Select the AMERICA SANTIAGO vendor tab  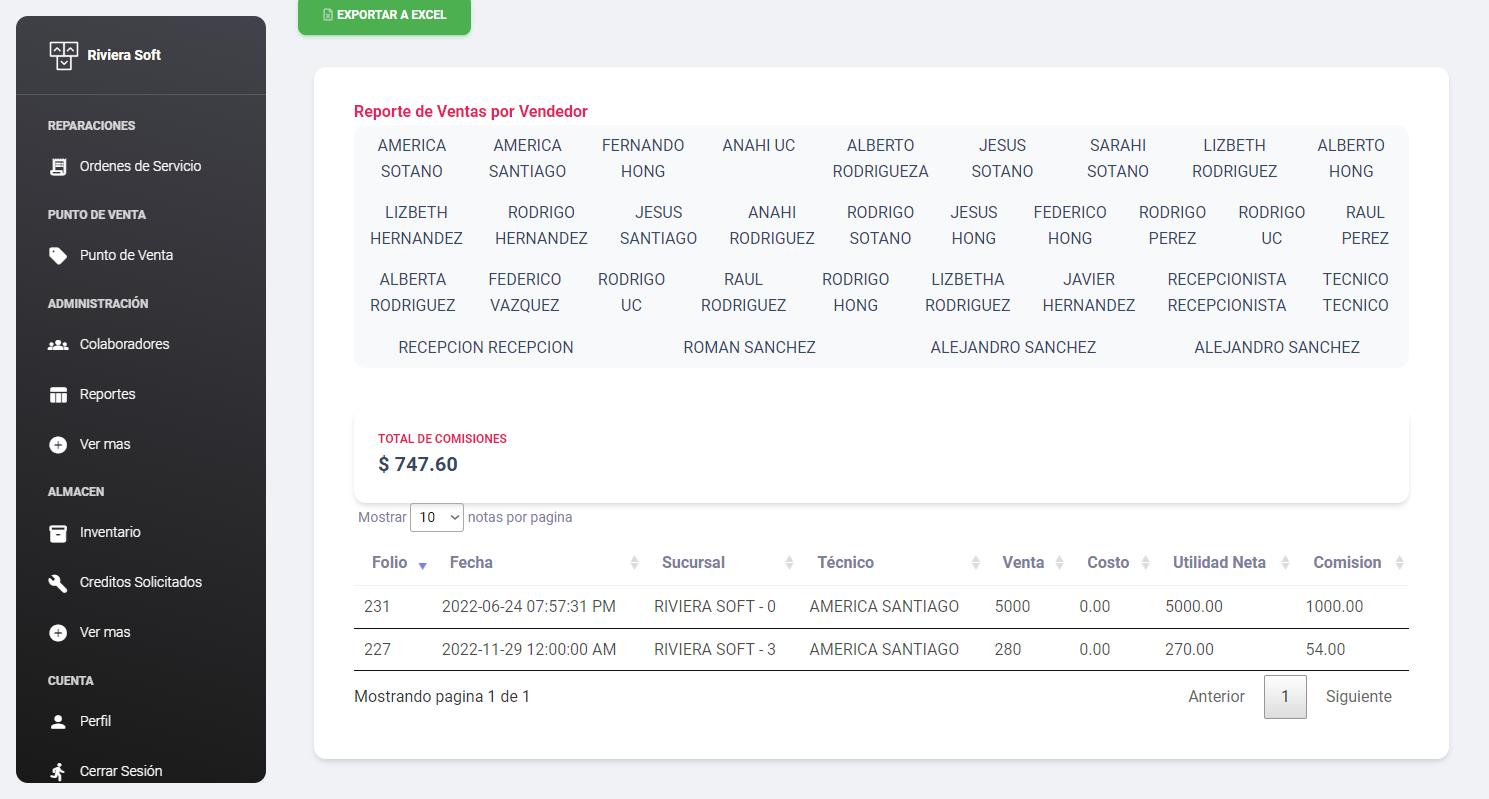(527, 158)
